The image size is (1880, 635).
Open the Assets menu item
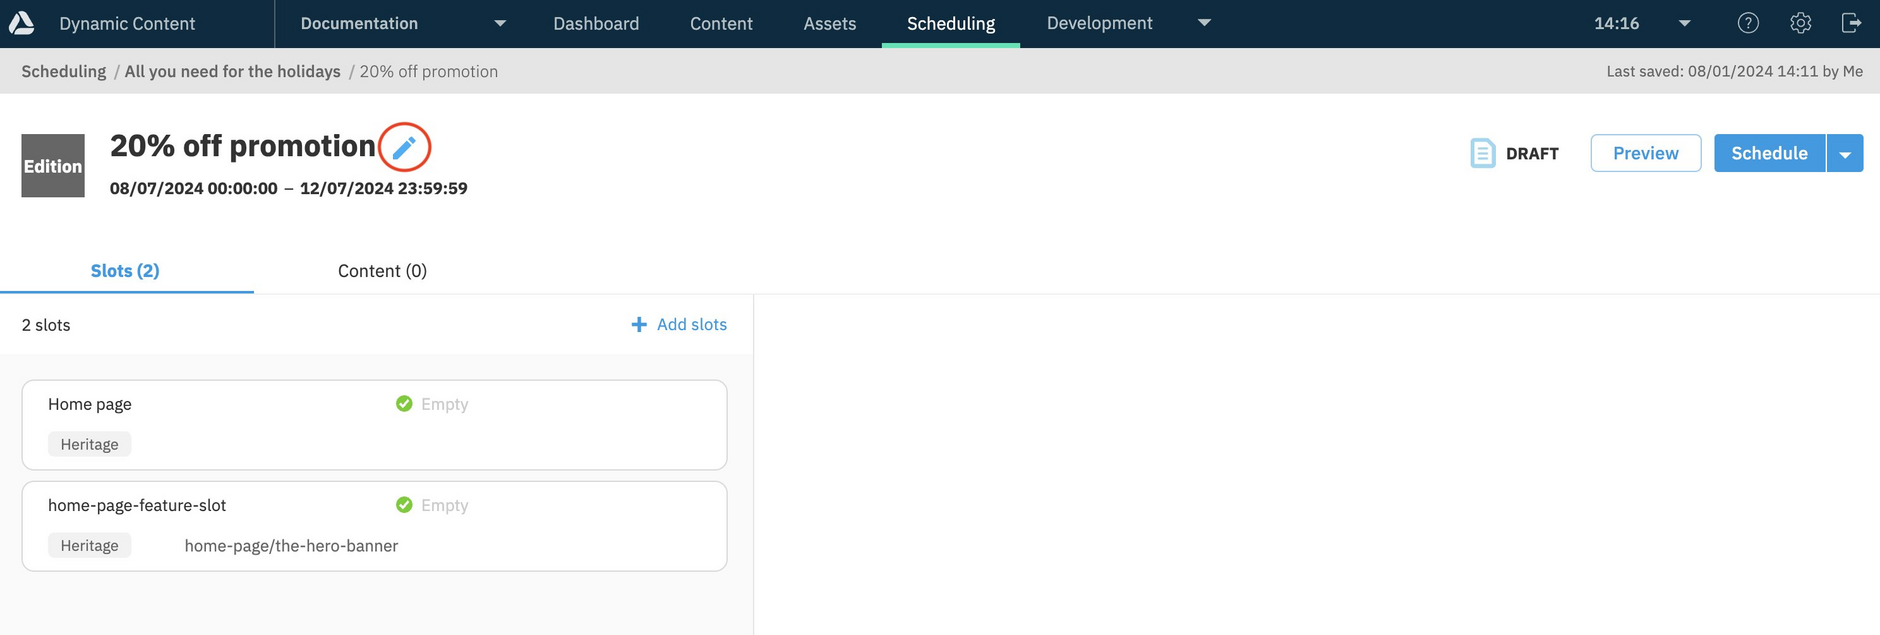click(829, 23)
